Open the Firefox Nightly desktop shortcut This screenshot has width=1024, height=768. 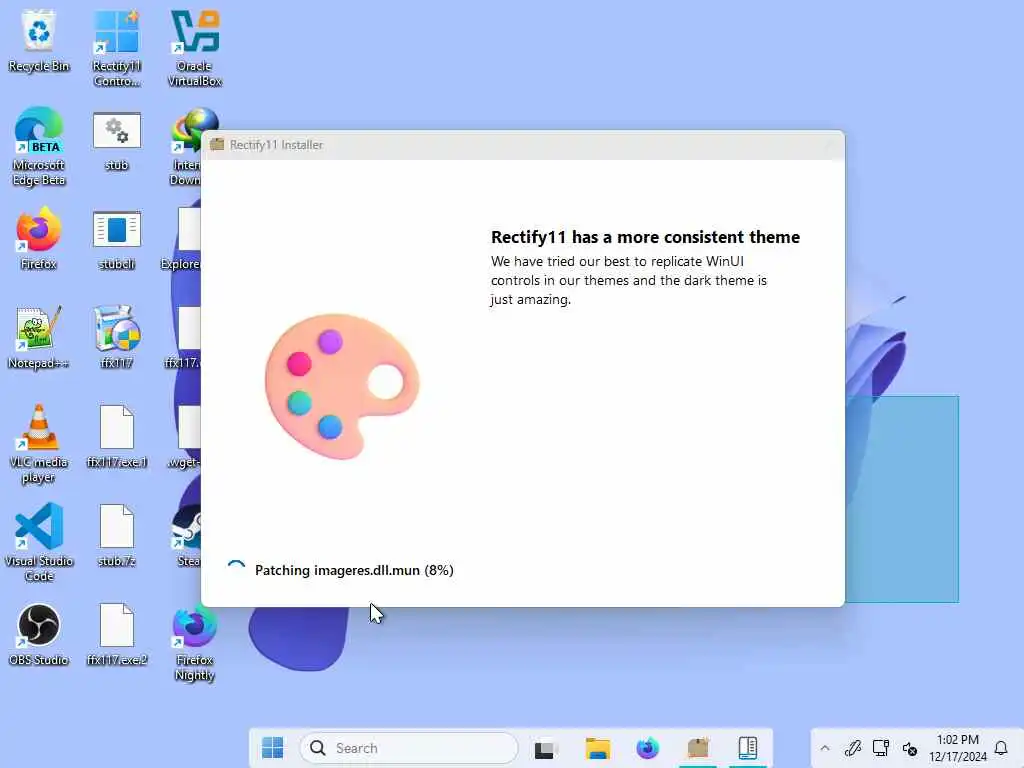pos(195,643)
